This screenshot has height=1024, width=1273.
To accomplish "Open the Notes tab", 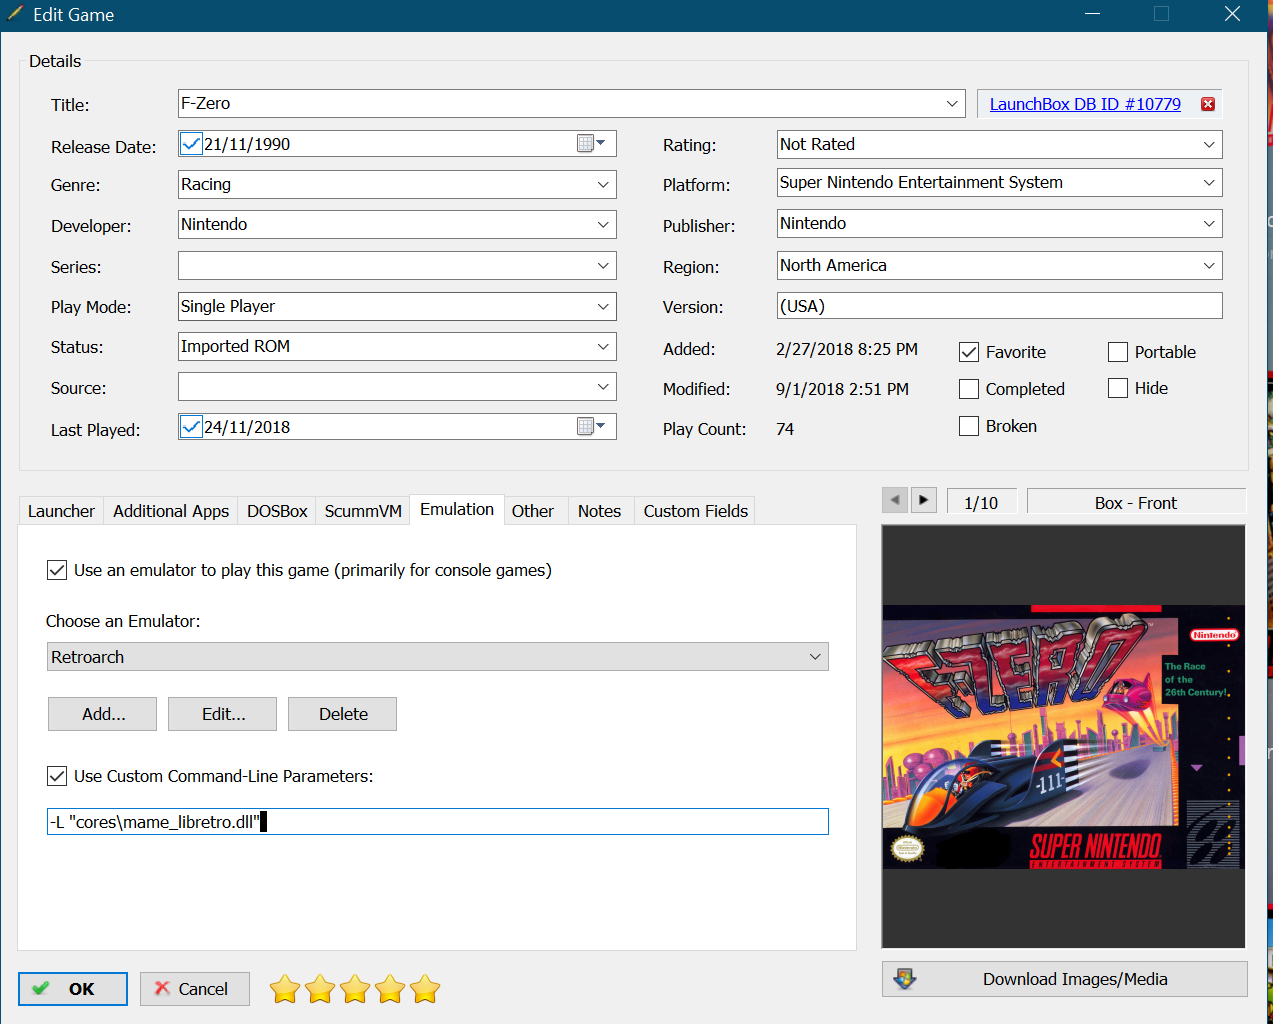I will click(x=599, y=511).
